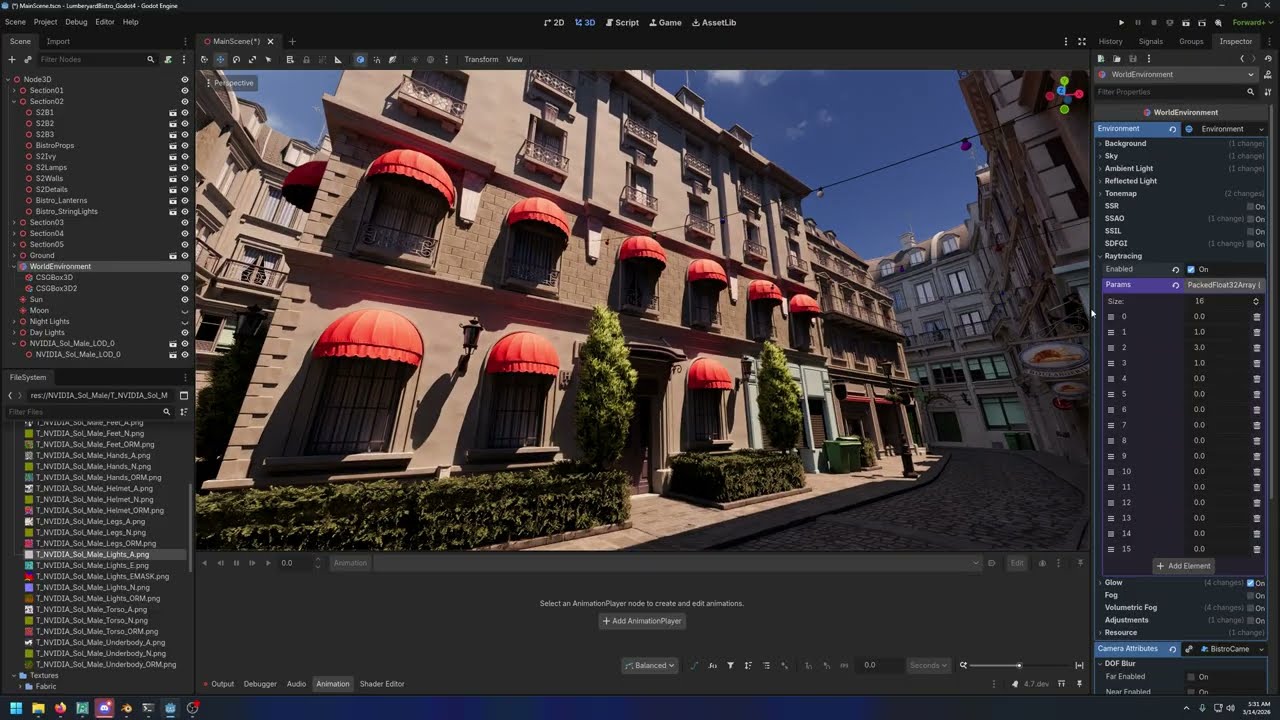The width and height of the screenshot is (1280, 720).
Task: Switch to the Import tab
Action: pyautogui.click(x=58, y=41)
